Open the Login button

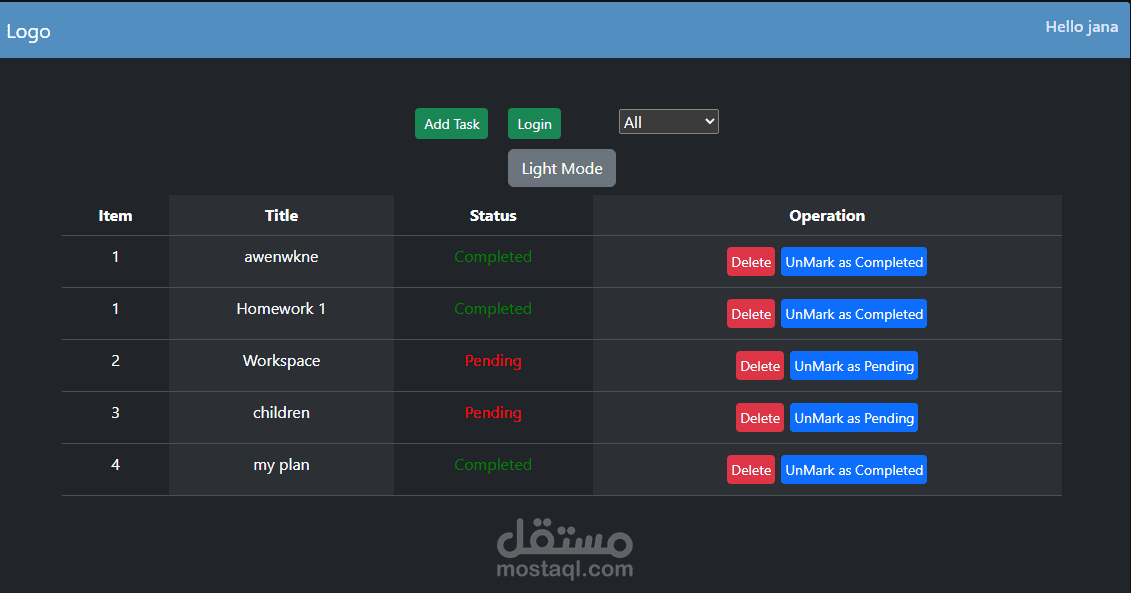coord(534,123)
